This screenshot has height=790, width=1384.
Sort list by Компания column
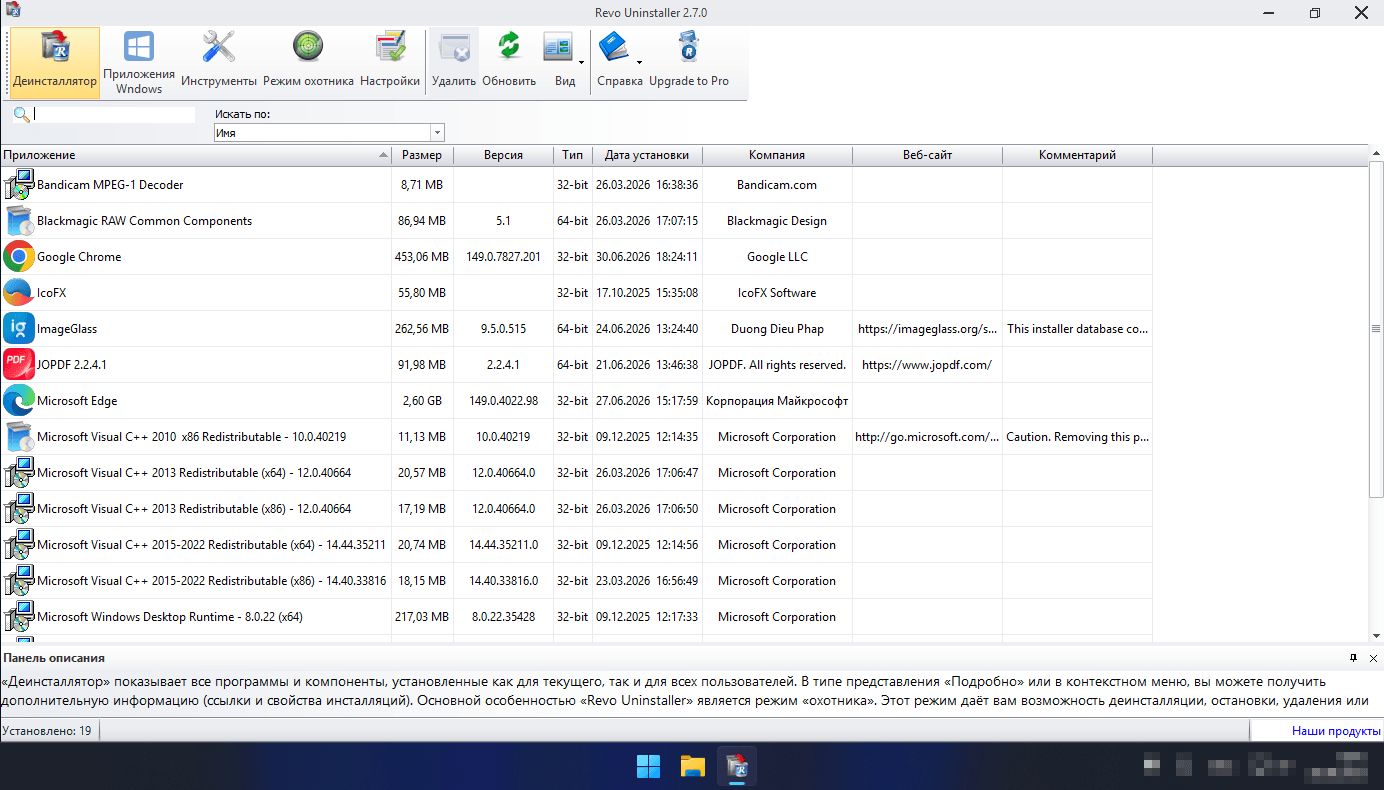point(778,155)
